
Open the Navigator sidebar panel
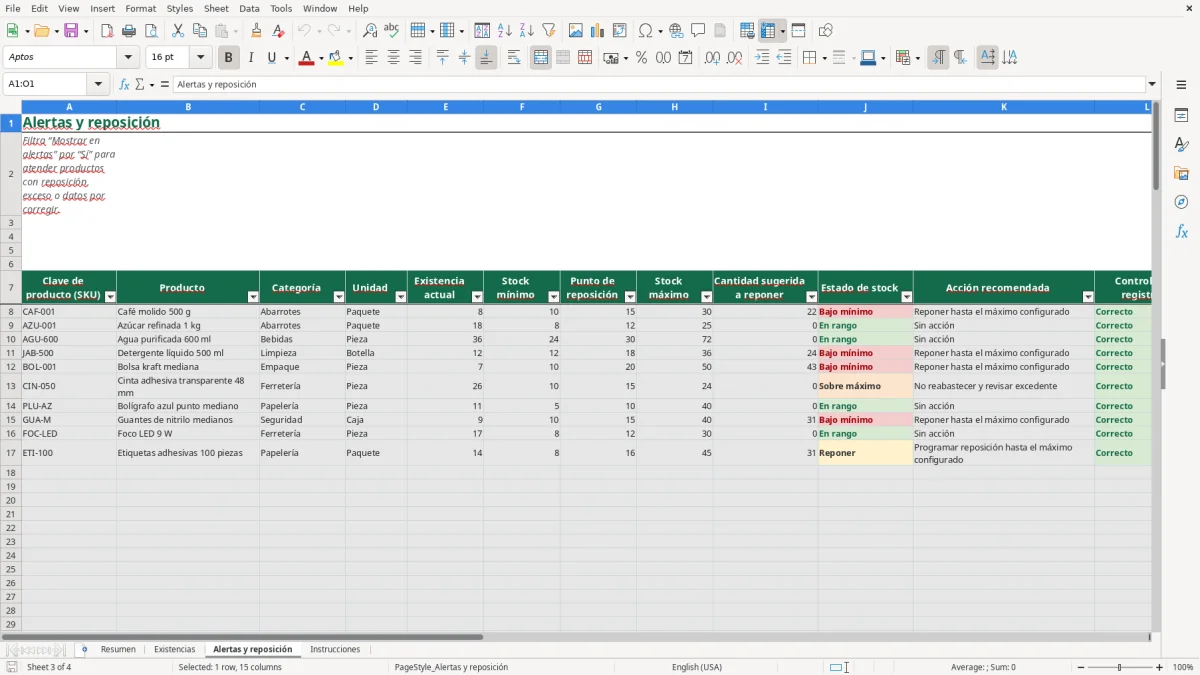(x=1181, y=202)
